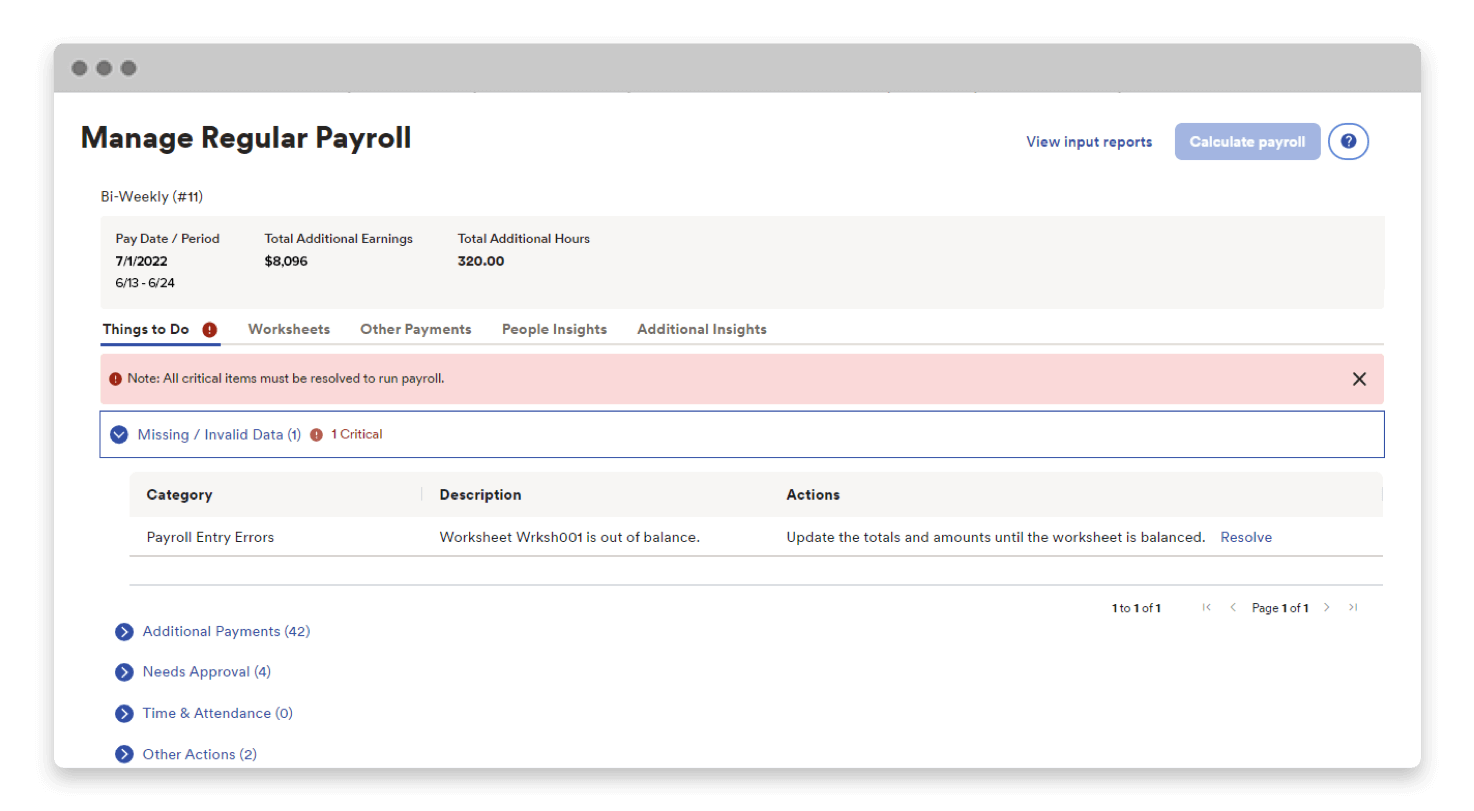
Task: Click the Calculate payroll button
Action: 1247,142
